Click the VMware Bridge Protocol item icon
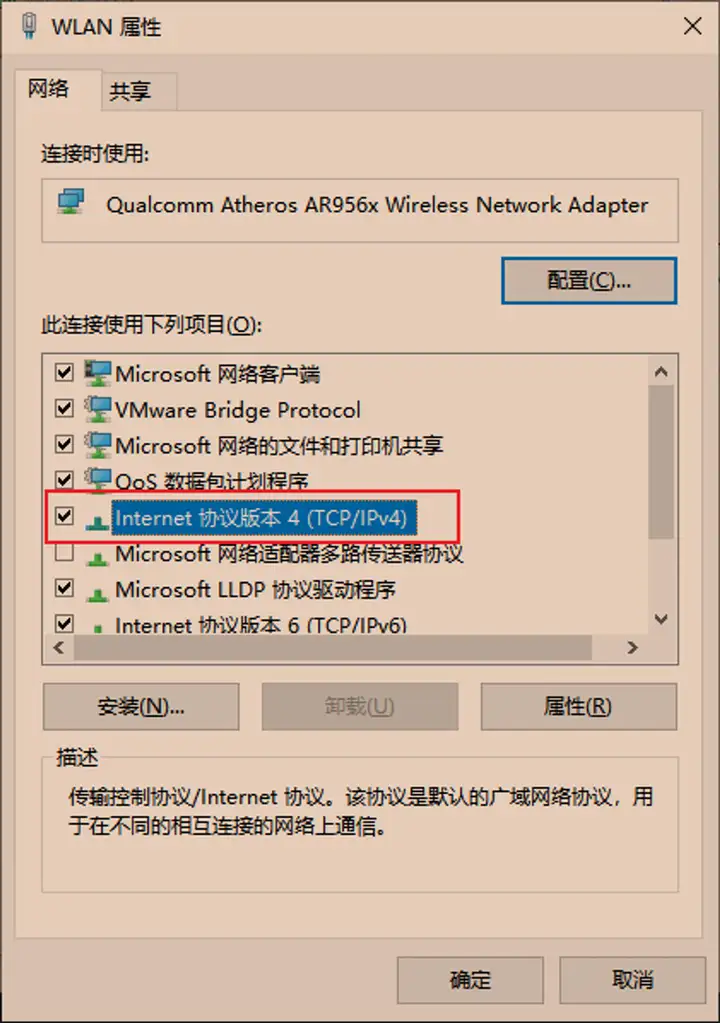The width and height of the screenshot is (720, 1023). [x=98, y=409]
